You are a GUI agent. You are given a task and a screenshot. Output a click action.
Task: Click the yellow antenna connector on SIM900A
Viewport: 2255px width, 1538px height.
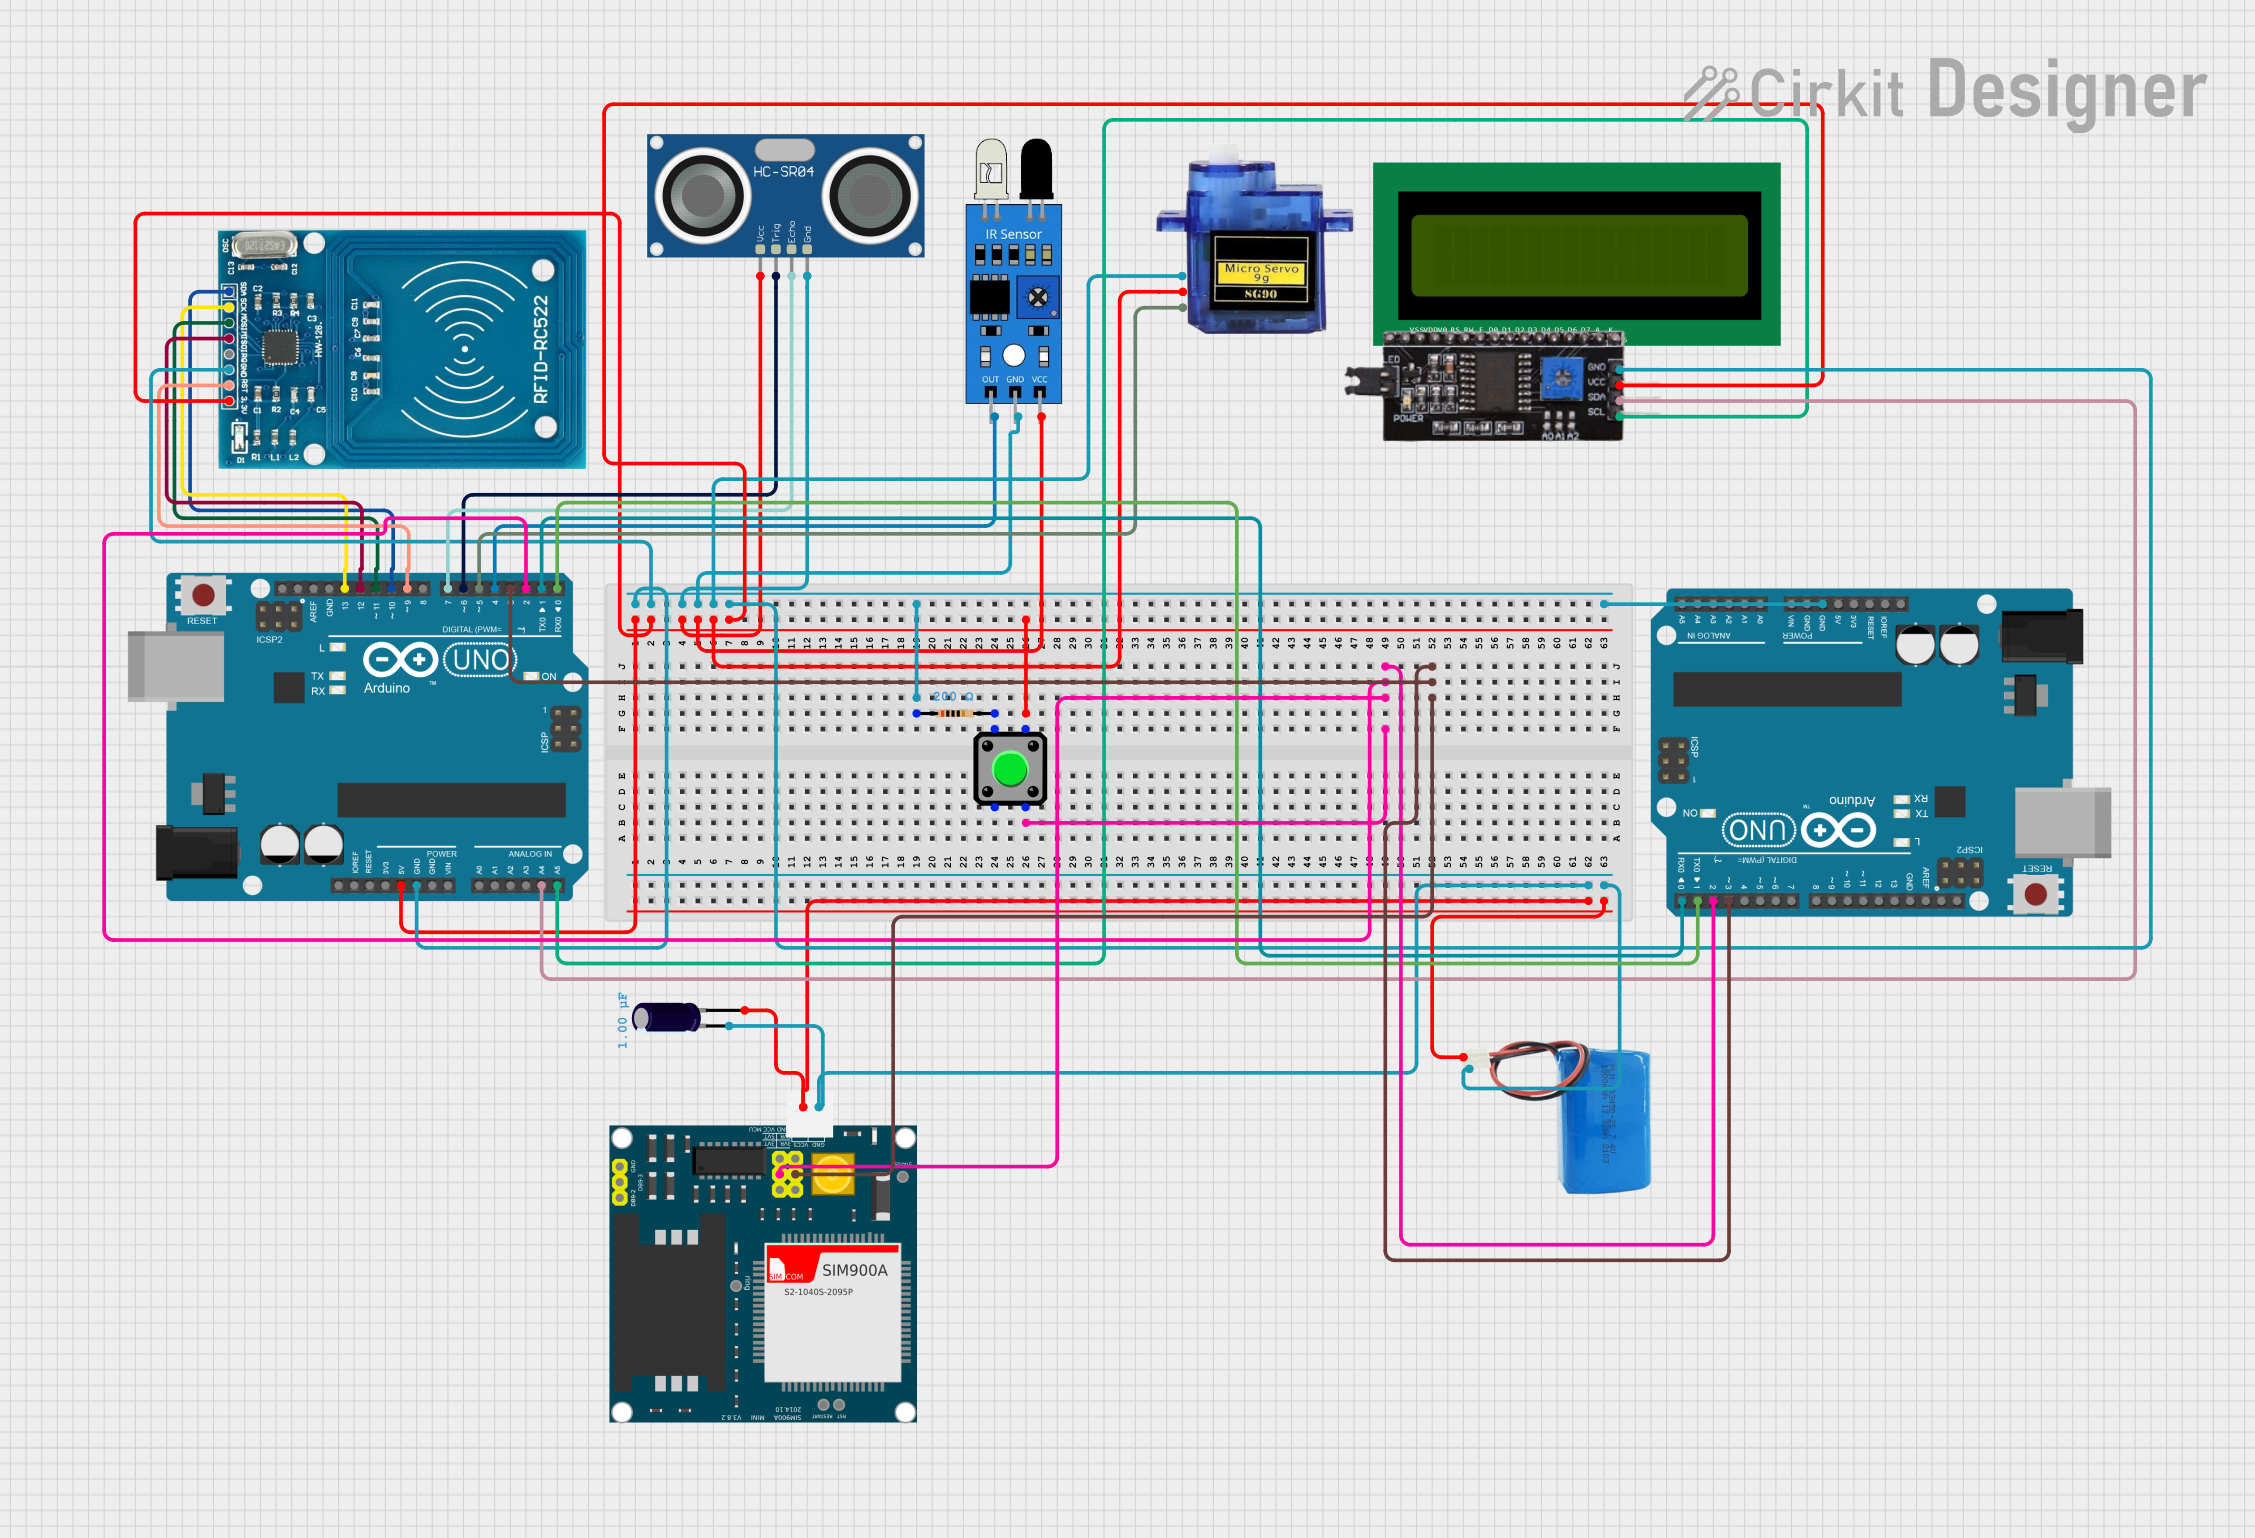point(833,1174)
